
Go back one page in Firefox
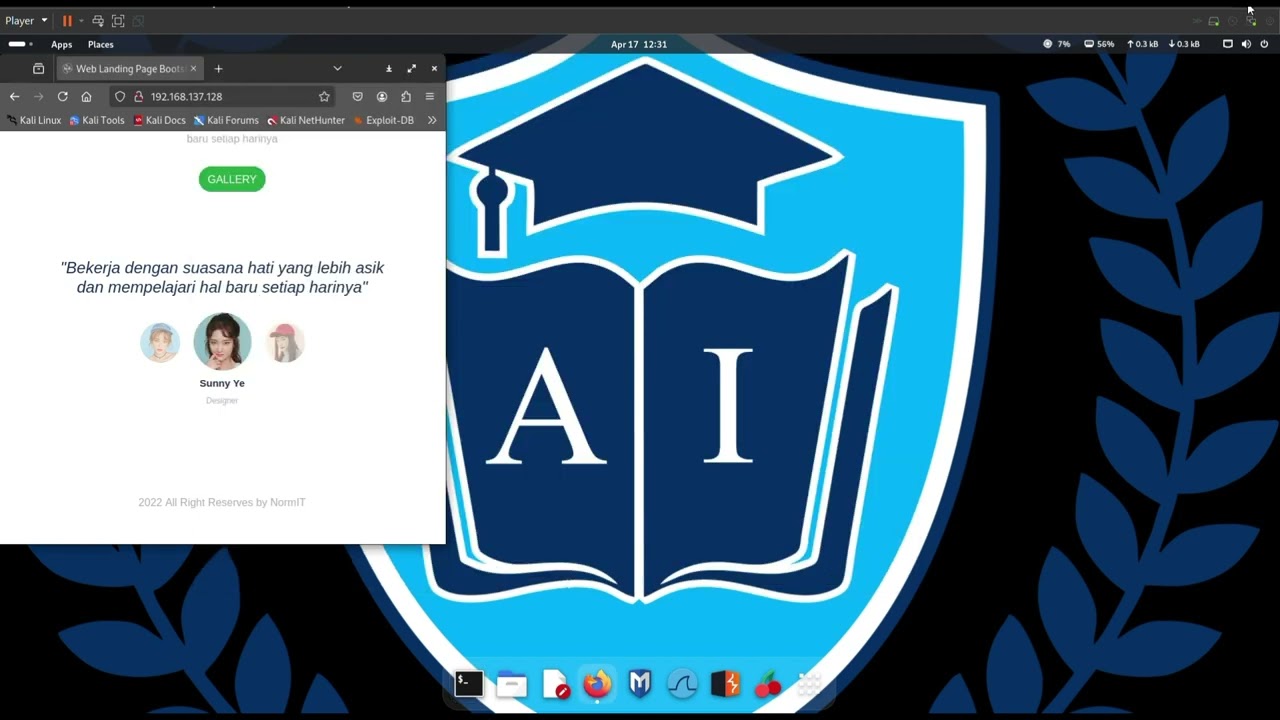click(x=14, y=96)
